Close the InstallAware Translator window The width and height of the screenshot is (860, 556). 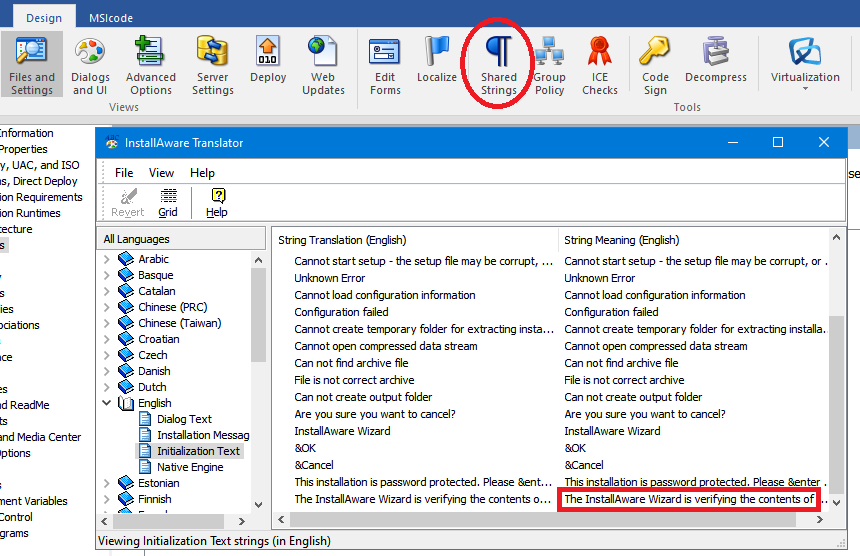click(x=823, y=143)
